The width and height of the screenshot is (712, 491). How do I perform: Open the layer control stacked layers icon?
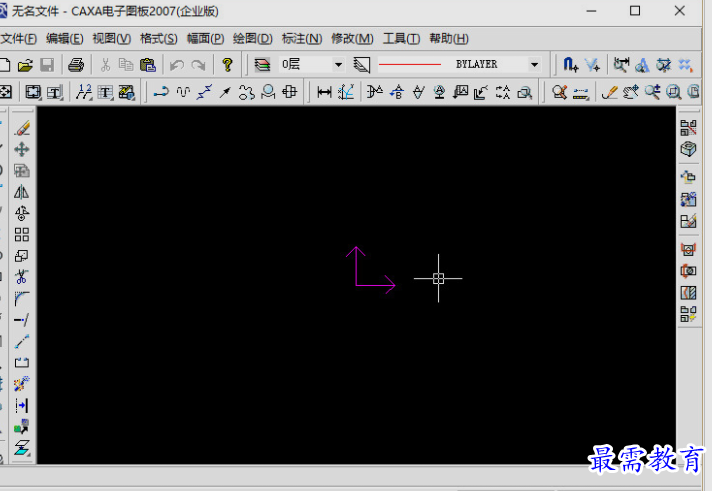tap(262, 65)
